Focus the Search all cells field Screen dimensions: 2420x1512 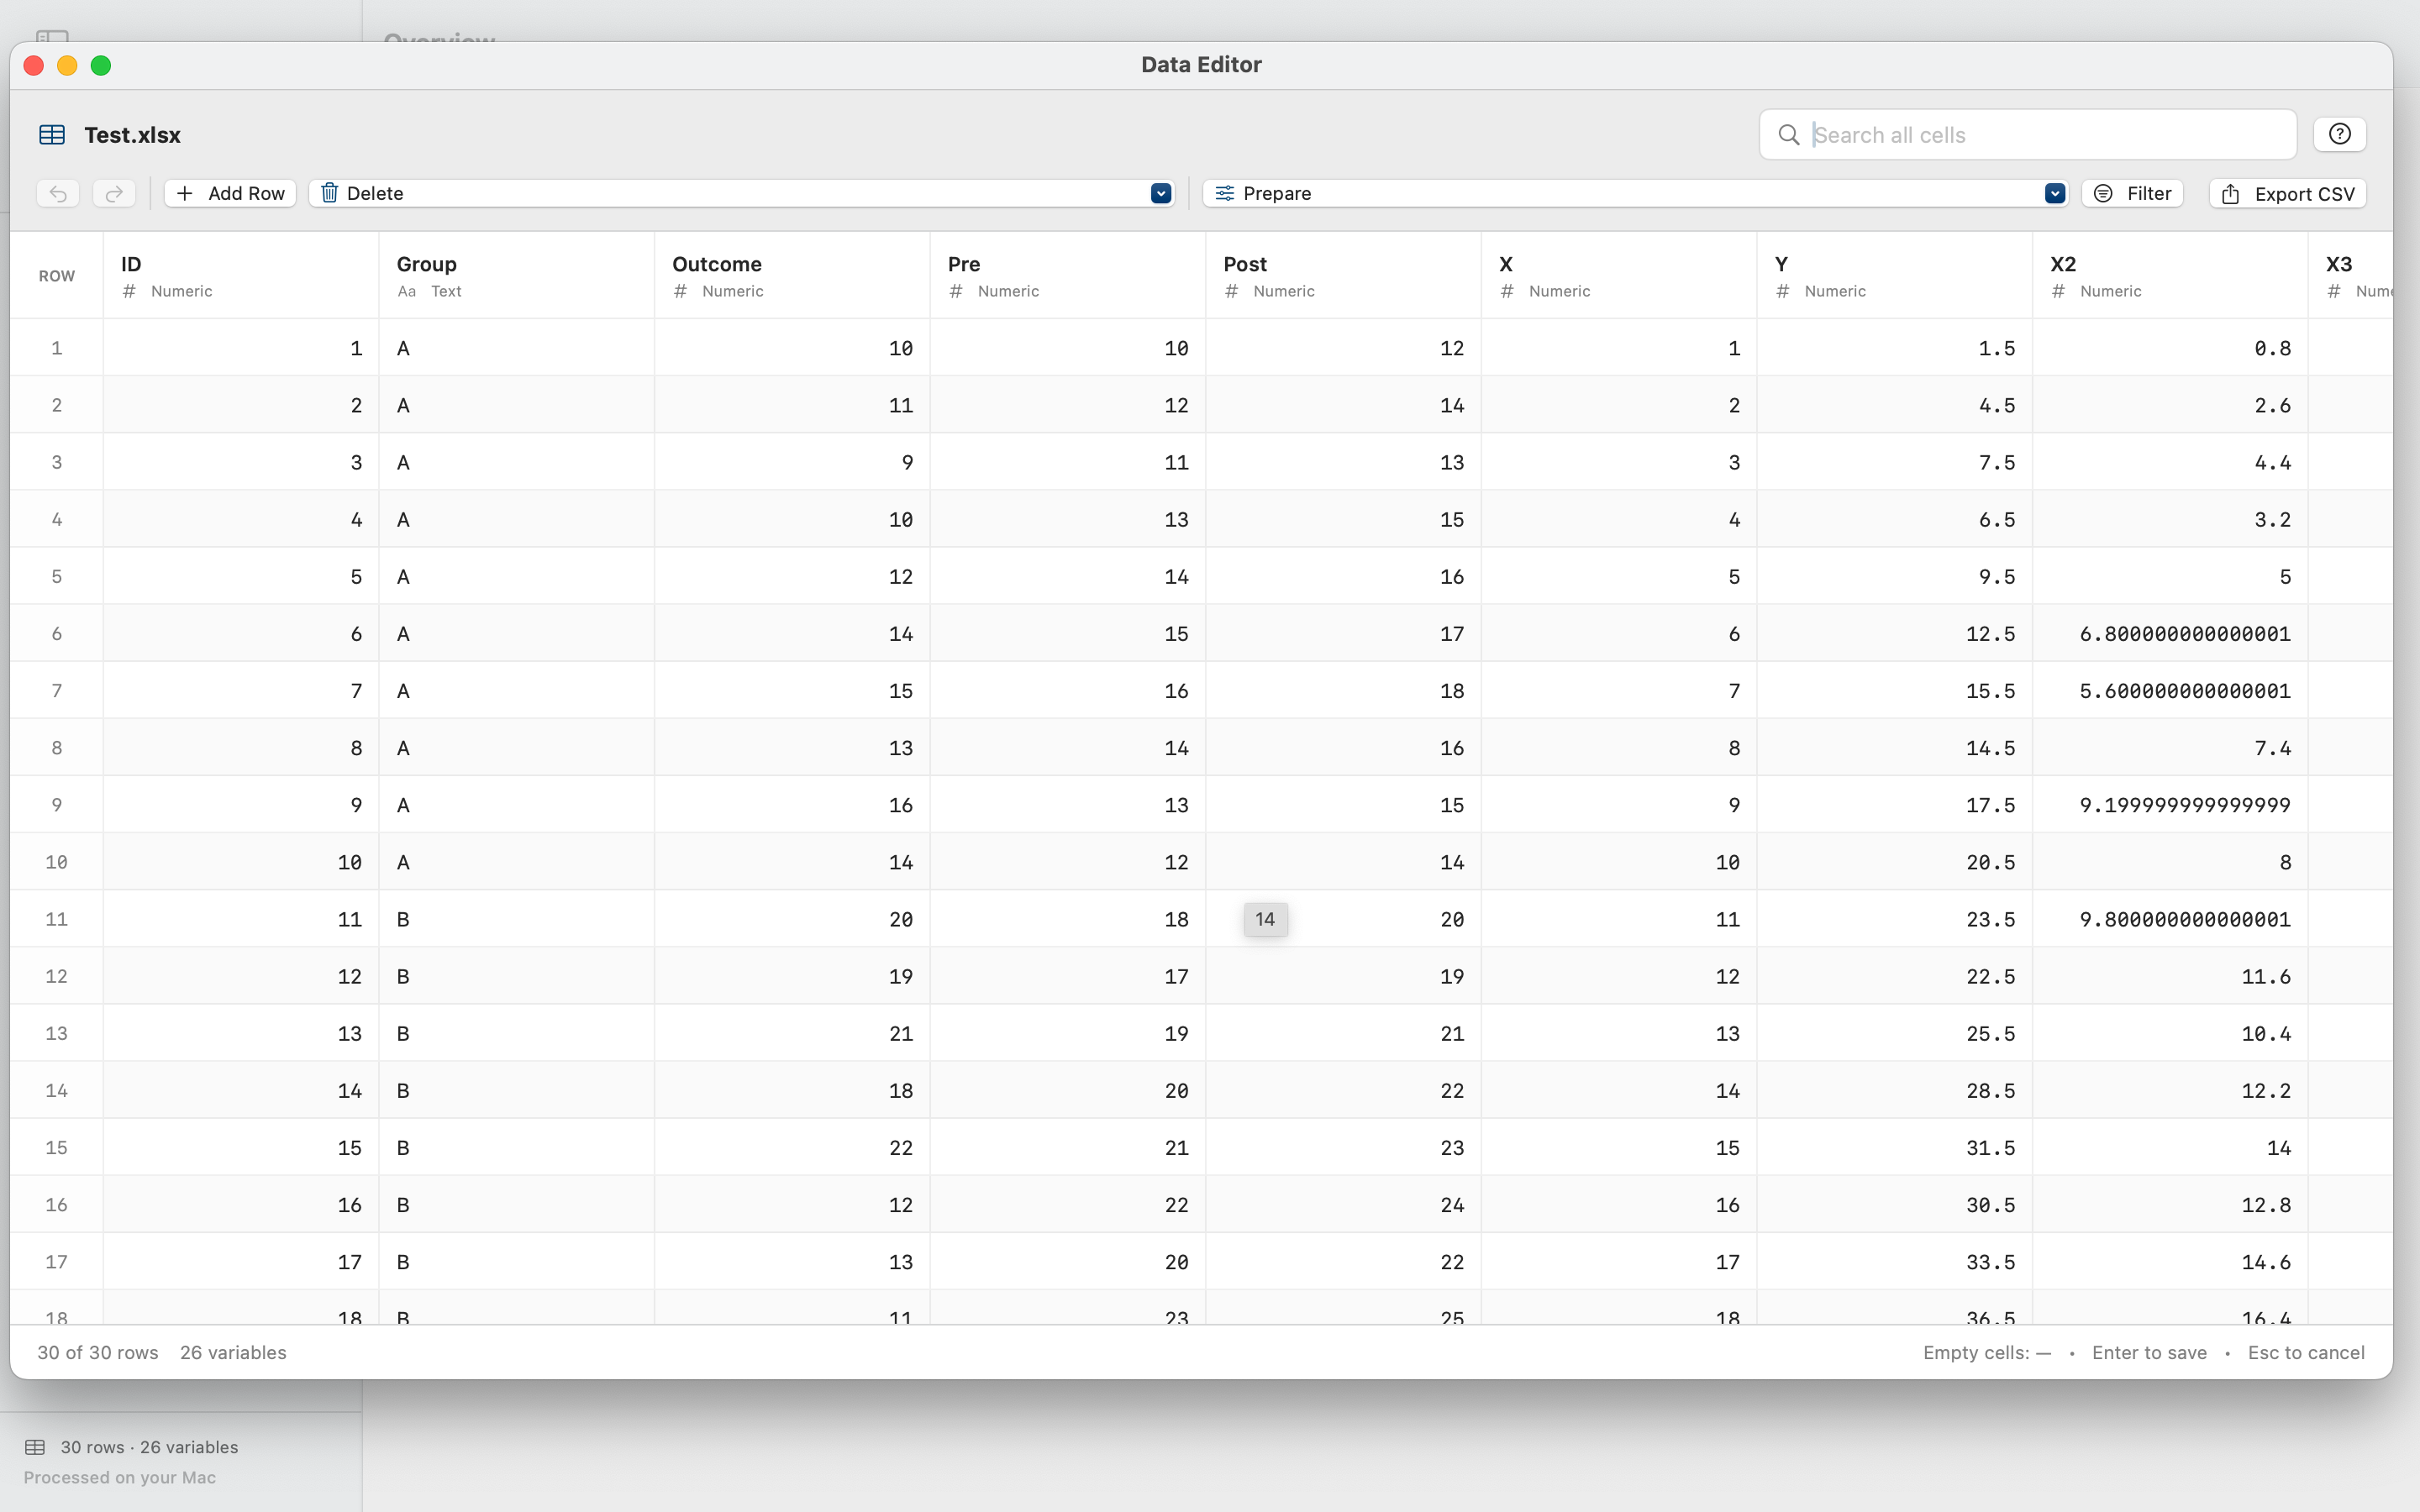click(x=2028, y=135)
